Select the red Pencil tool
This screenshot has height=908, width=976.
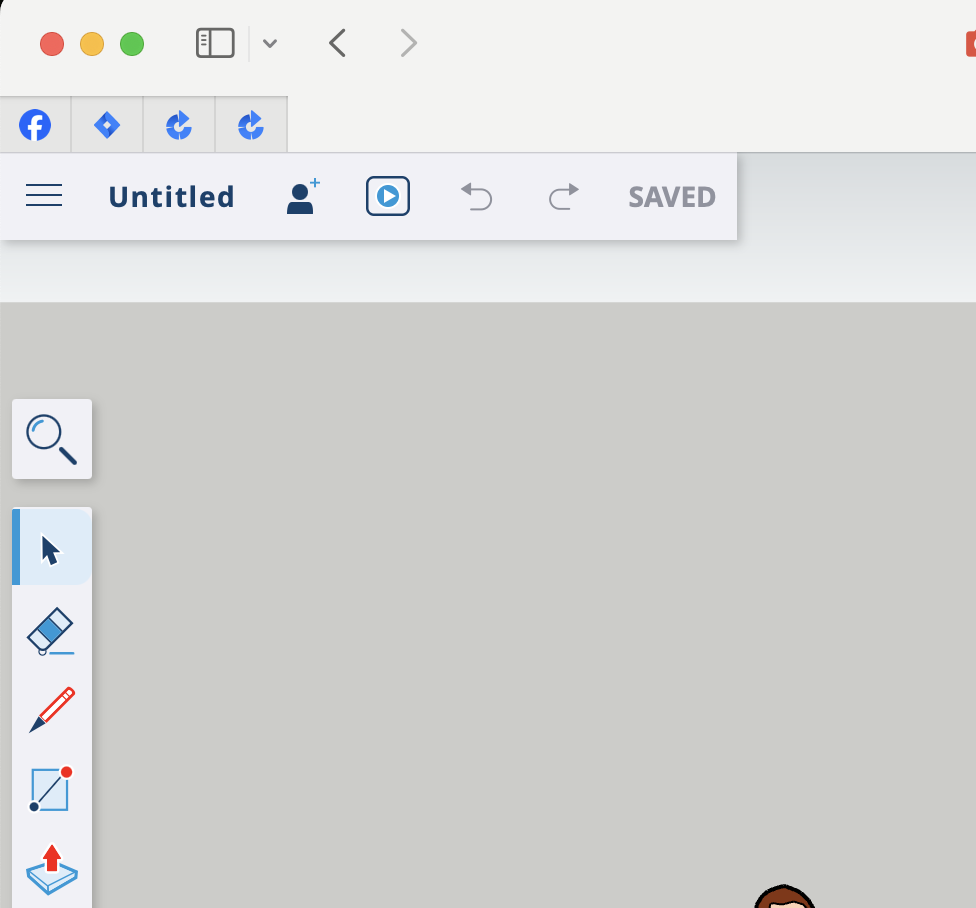click(x=52, y=709)
